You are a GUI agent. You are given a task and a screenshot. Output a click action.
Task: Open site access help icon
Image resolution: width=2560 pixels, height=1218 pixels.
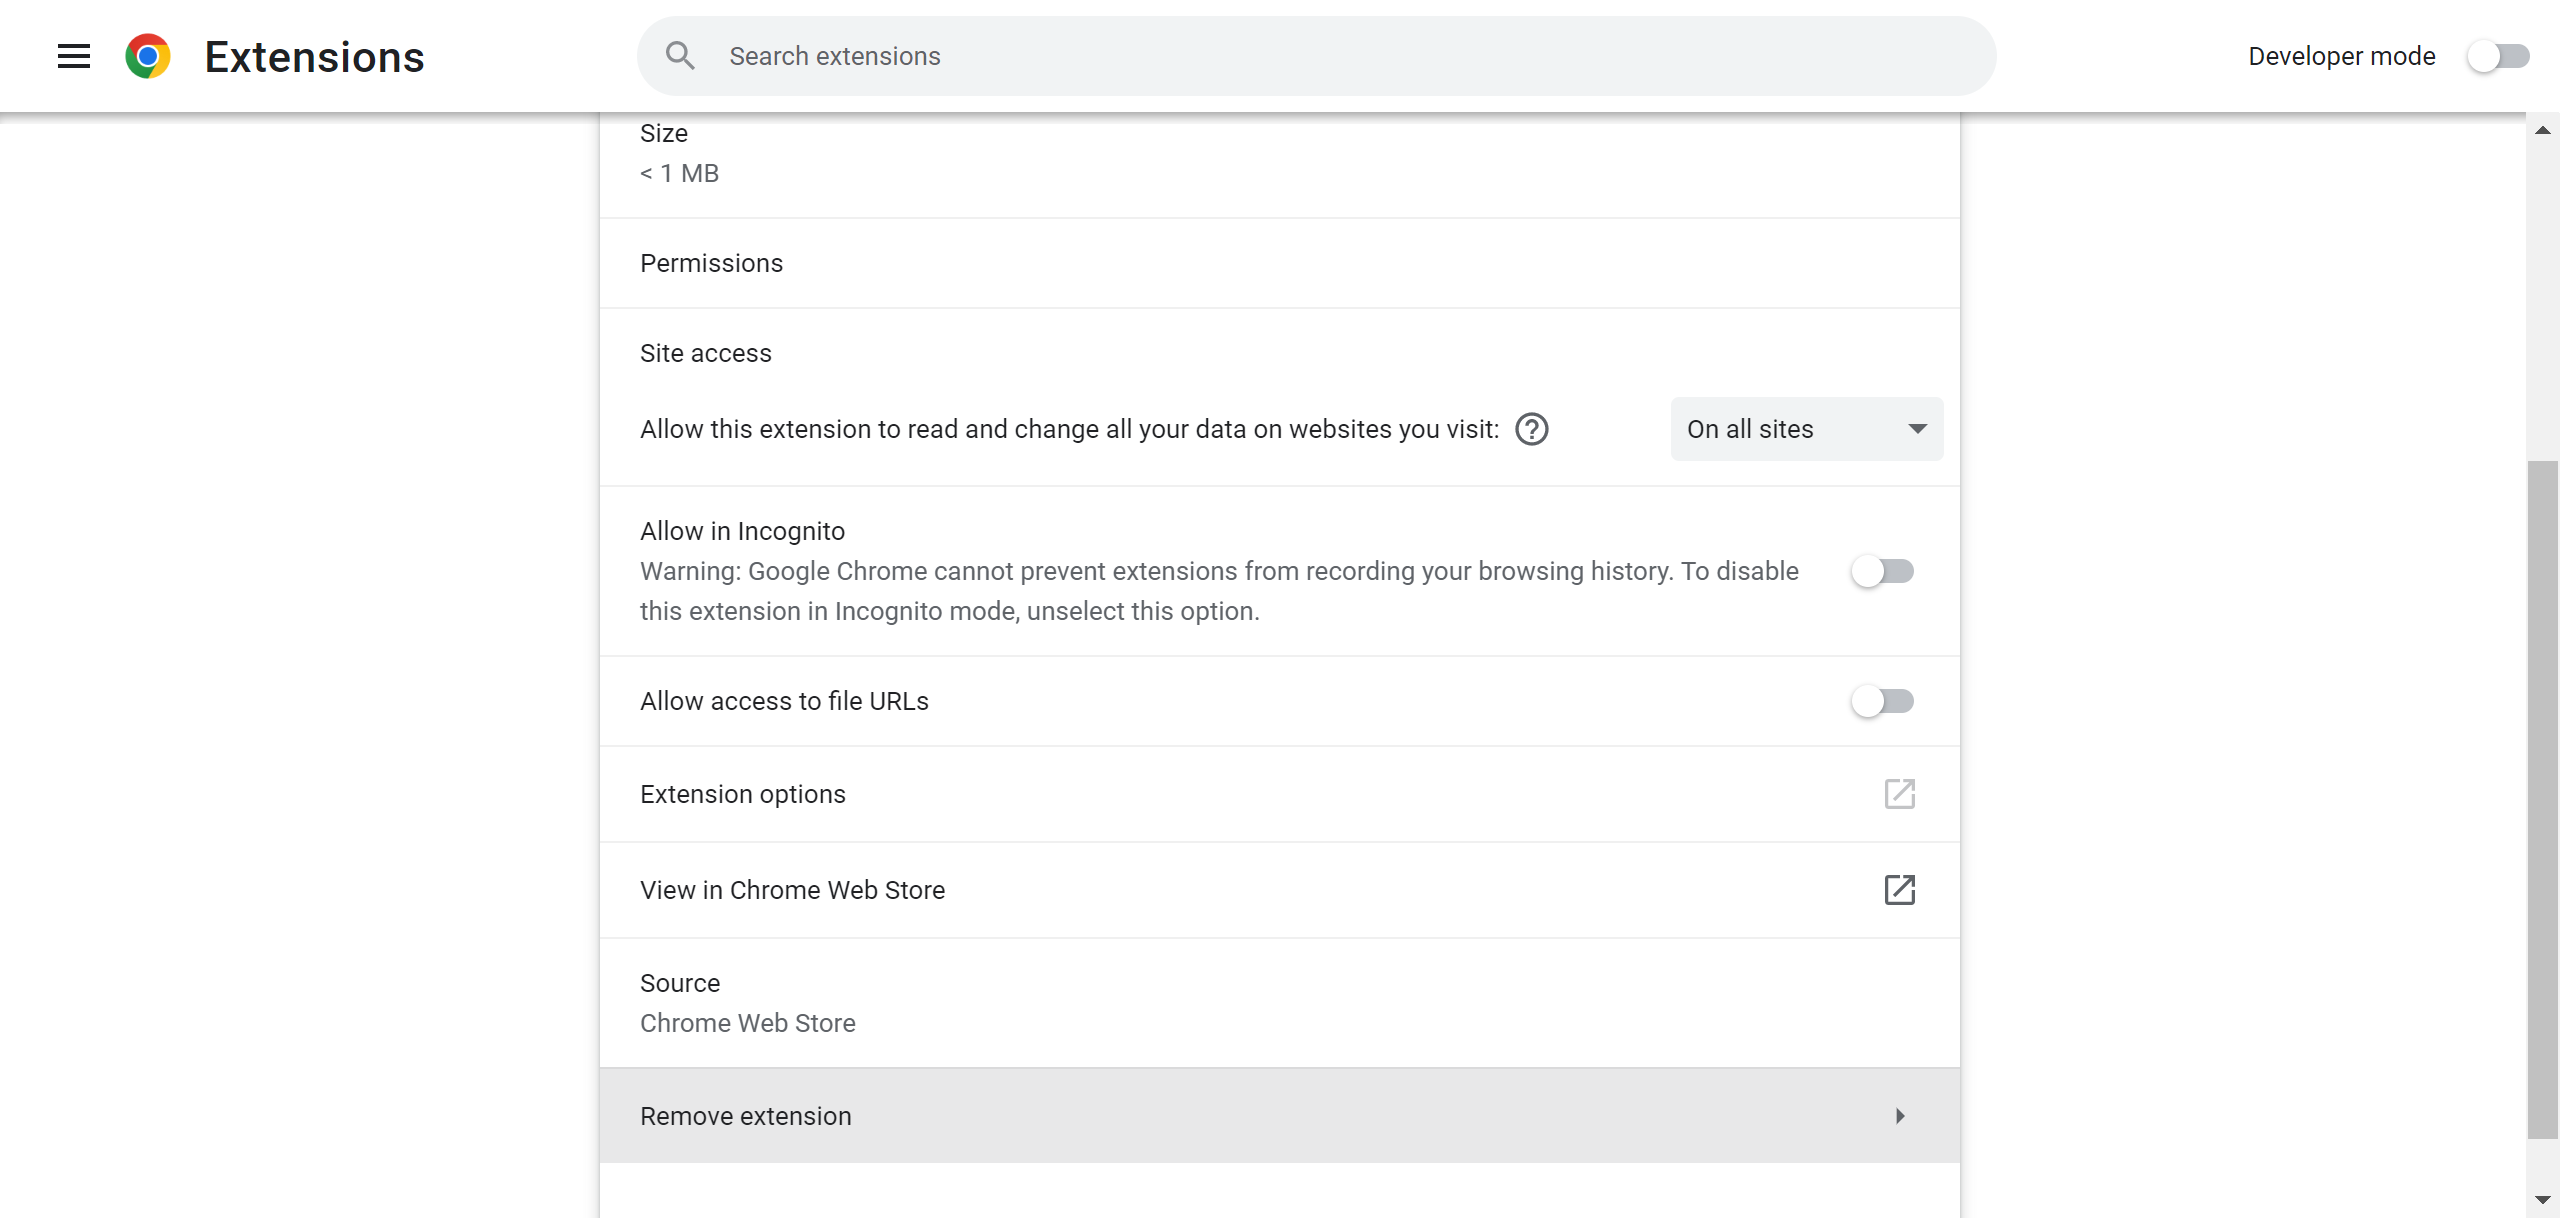(1532, 429)
